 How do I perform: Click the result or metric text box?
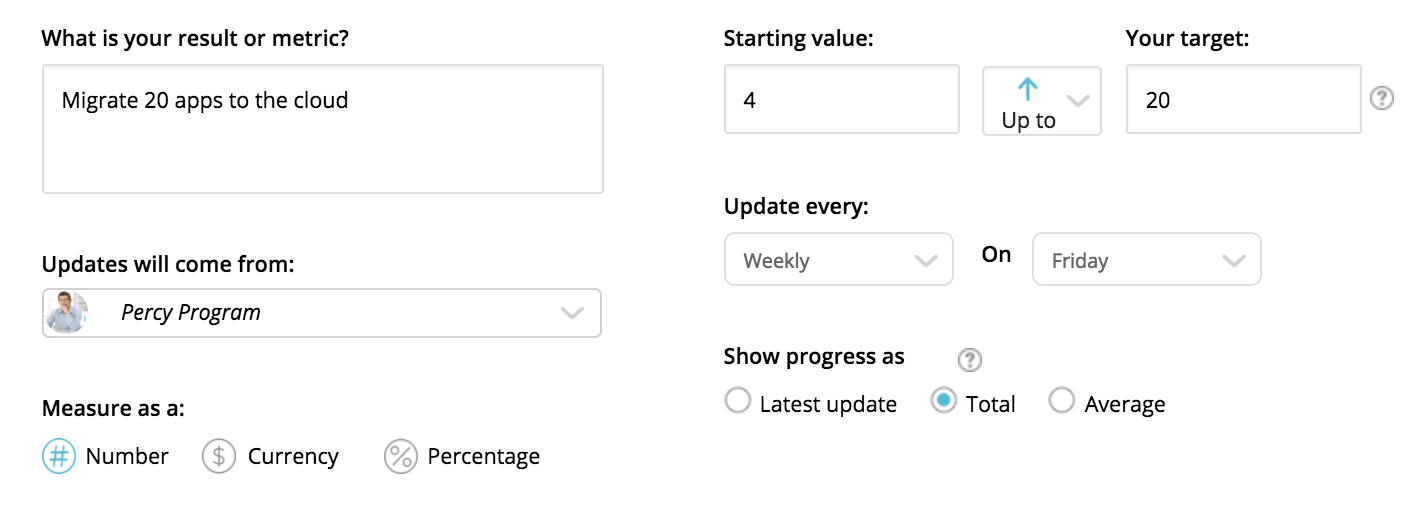click(x=322, y=129)
